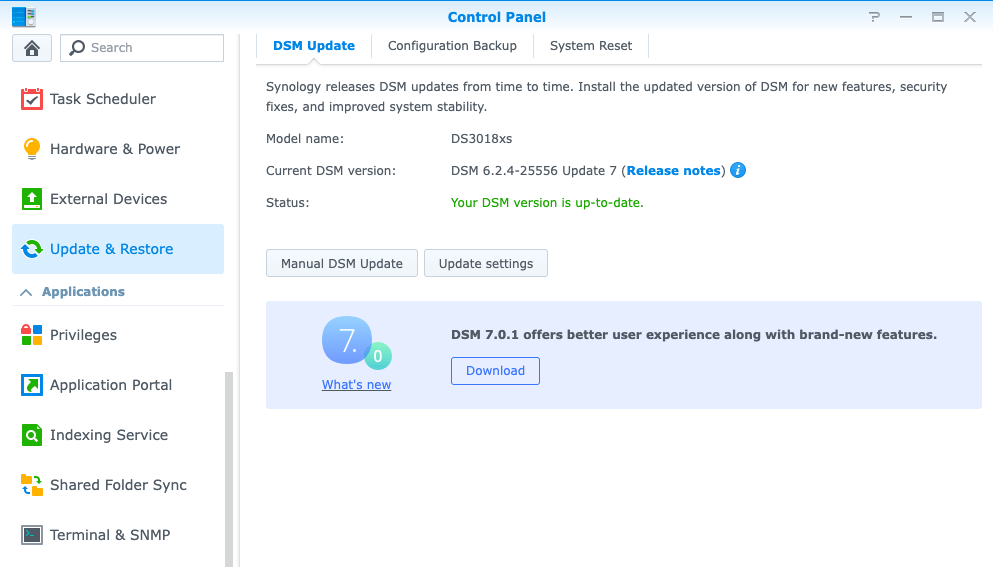The width and height of the screenshot is (993, 567).
Task: Select Hardware & Power in the sidebar
Action: [118, 149]
